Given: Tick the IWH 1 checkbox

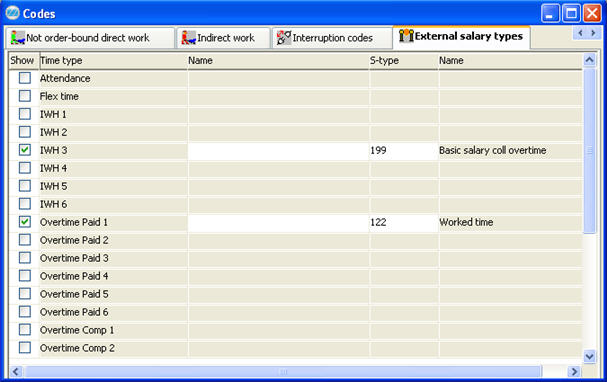Looking at the screenshot, I should tap(25, 114).
